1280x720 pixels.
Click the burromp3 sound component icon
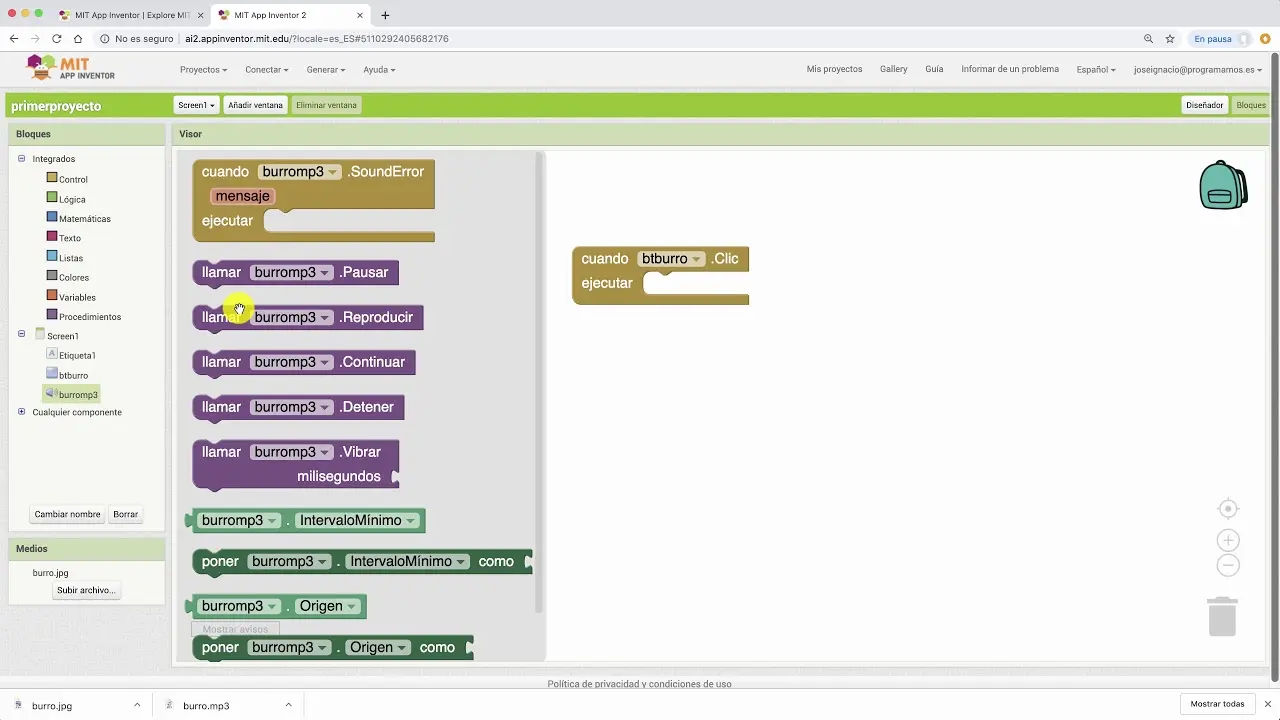click(51, 394)
